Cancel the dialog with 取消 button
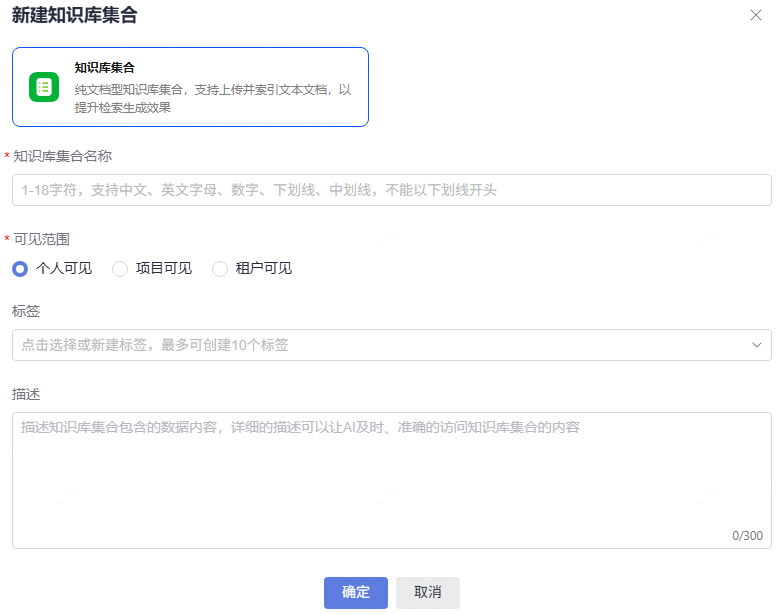 click(427, 592)
